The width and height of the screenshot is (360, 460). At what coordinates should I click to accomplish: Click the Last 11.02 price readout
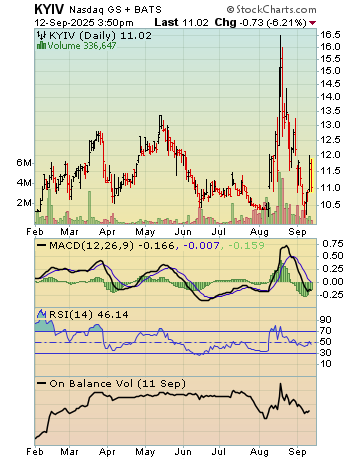pos(181,22)
